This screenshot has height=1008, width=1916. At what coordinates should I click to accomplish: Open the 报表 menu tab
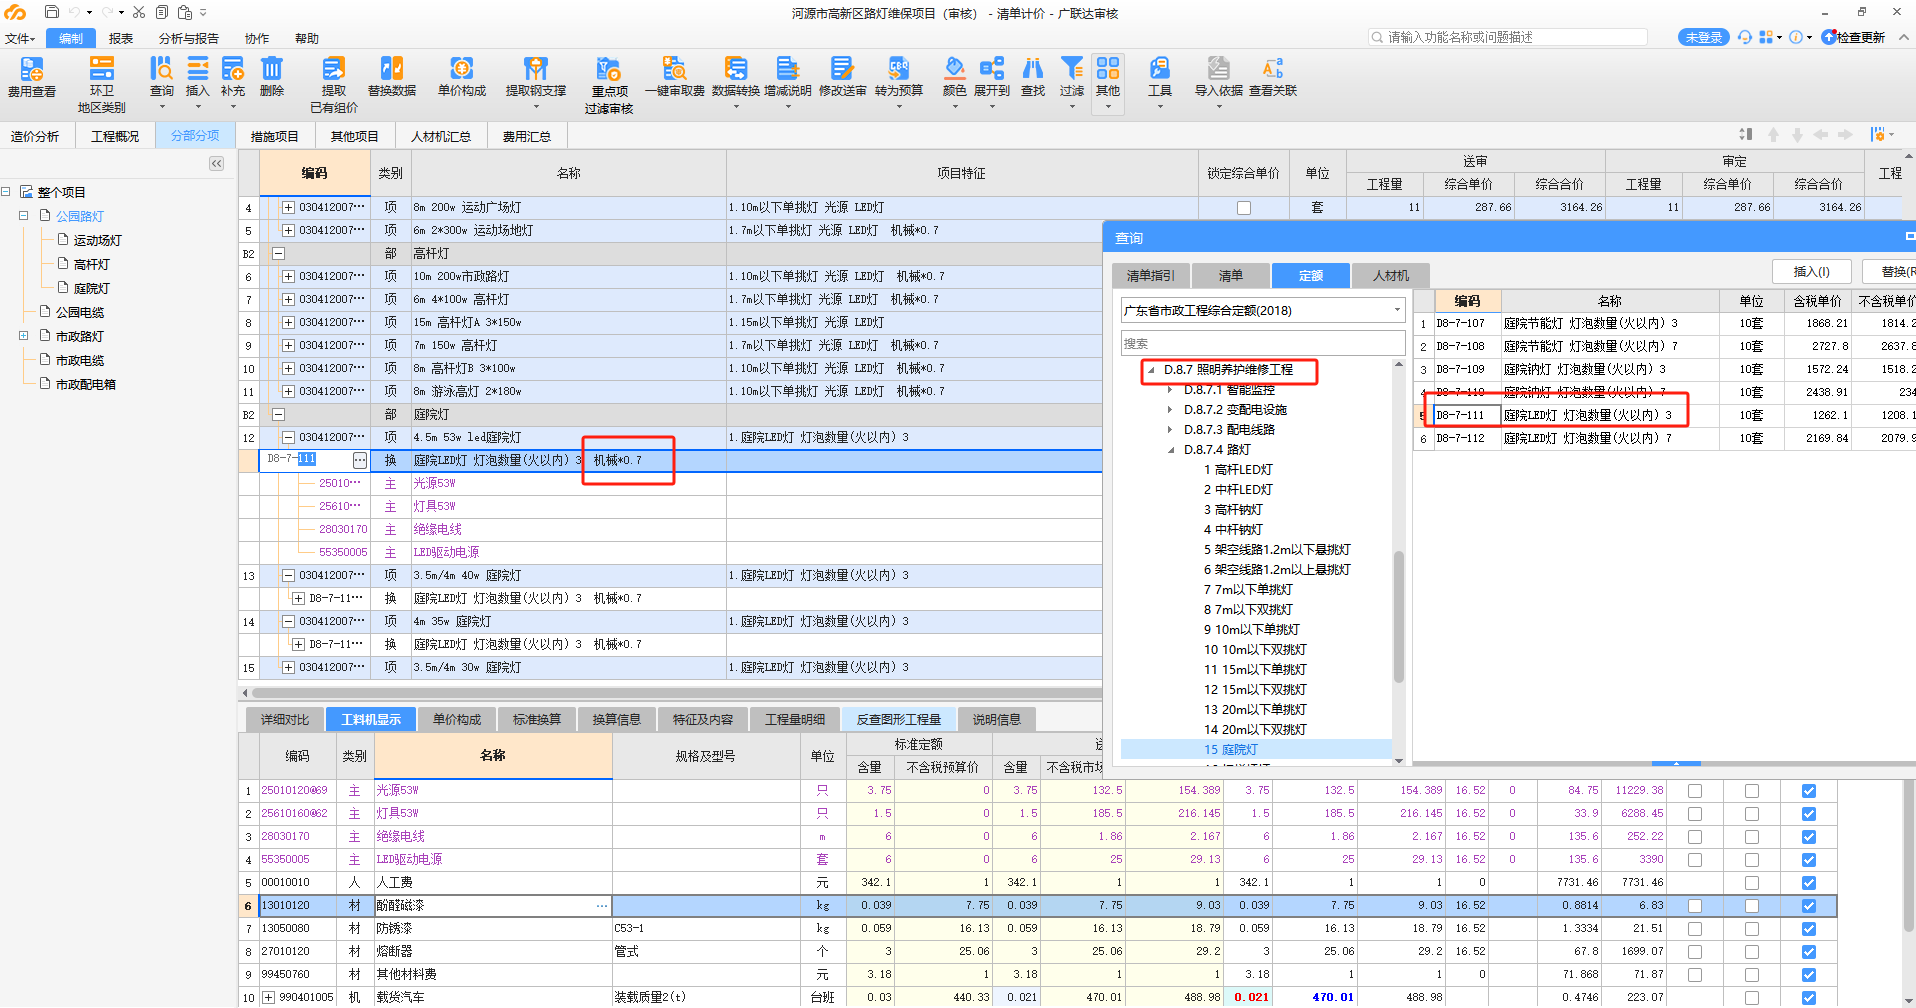121,38
